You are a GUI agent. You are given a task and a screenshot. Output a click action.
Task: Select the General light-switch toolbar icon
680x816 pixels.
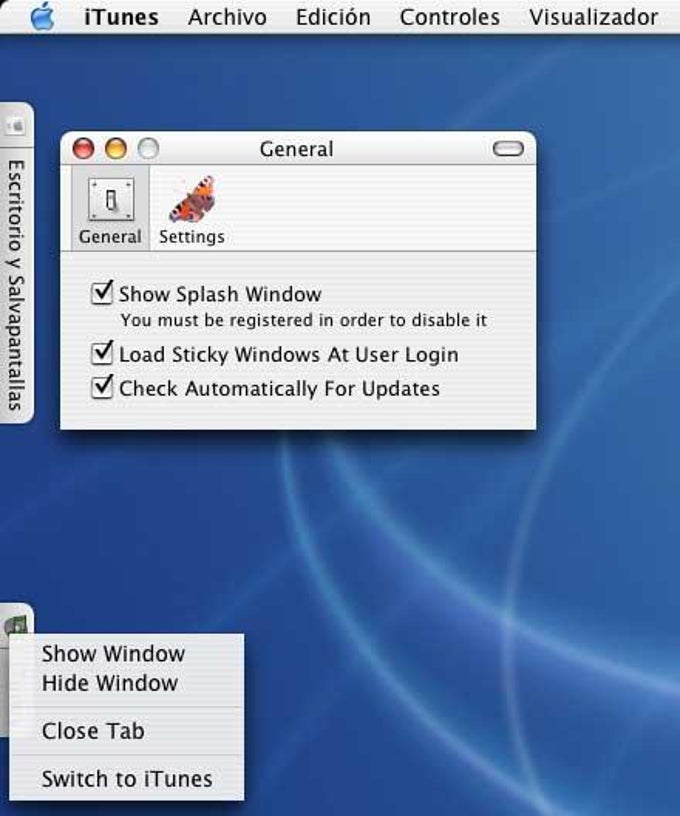pyautogui.click(x=110, y=209)
